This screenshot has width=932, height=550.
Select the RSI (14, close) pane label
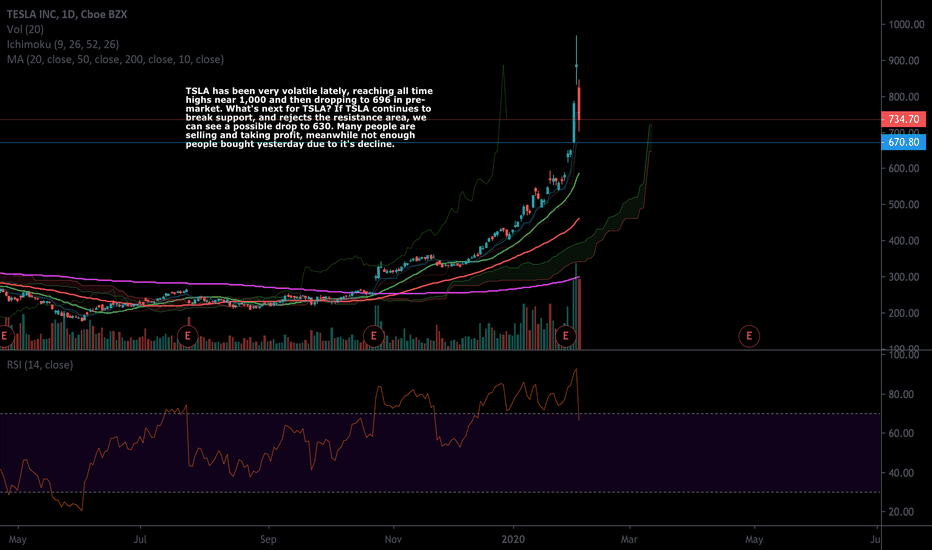click(40, 364)
